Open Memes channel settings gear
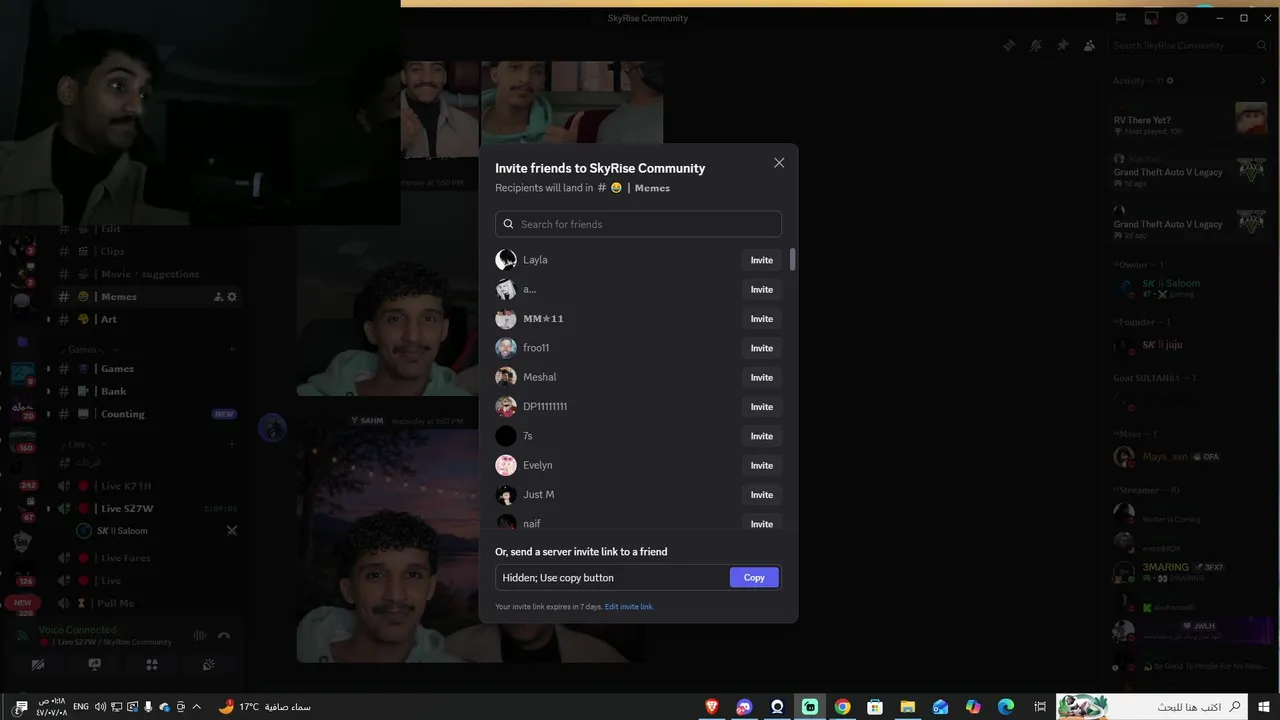Viewport: 1280px width, 720px height. point(232,297)
